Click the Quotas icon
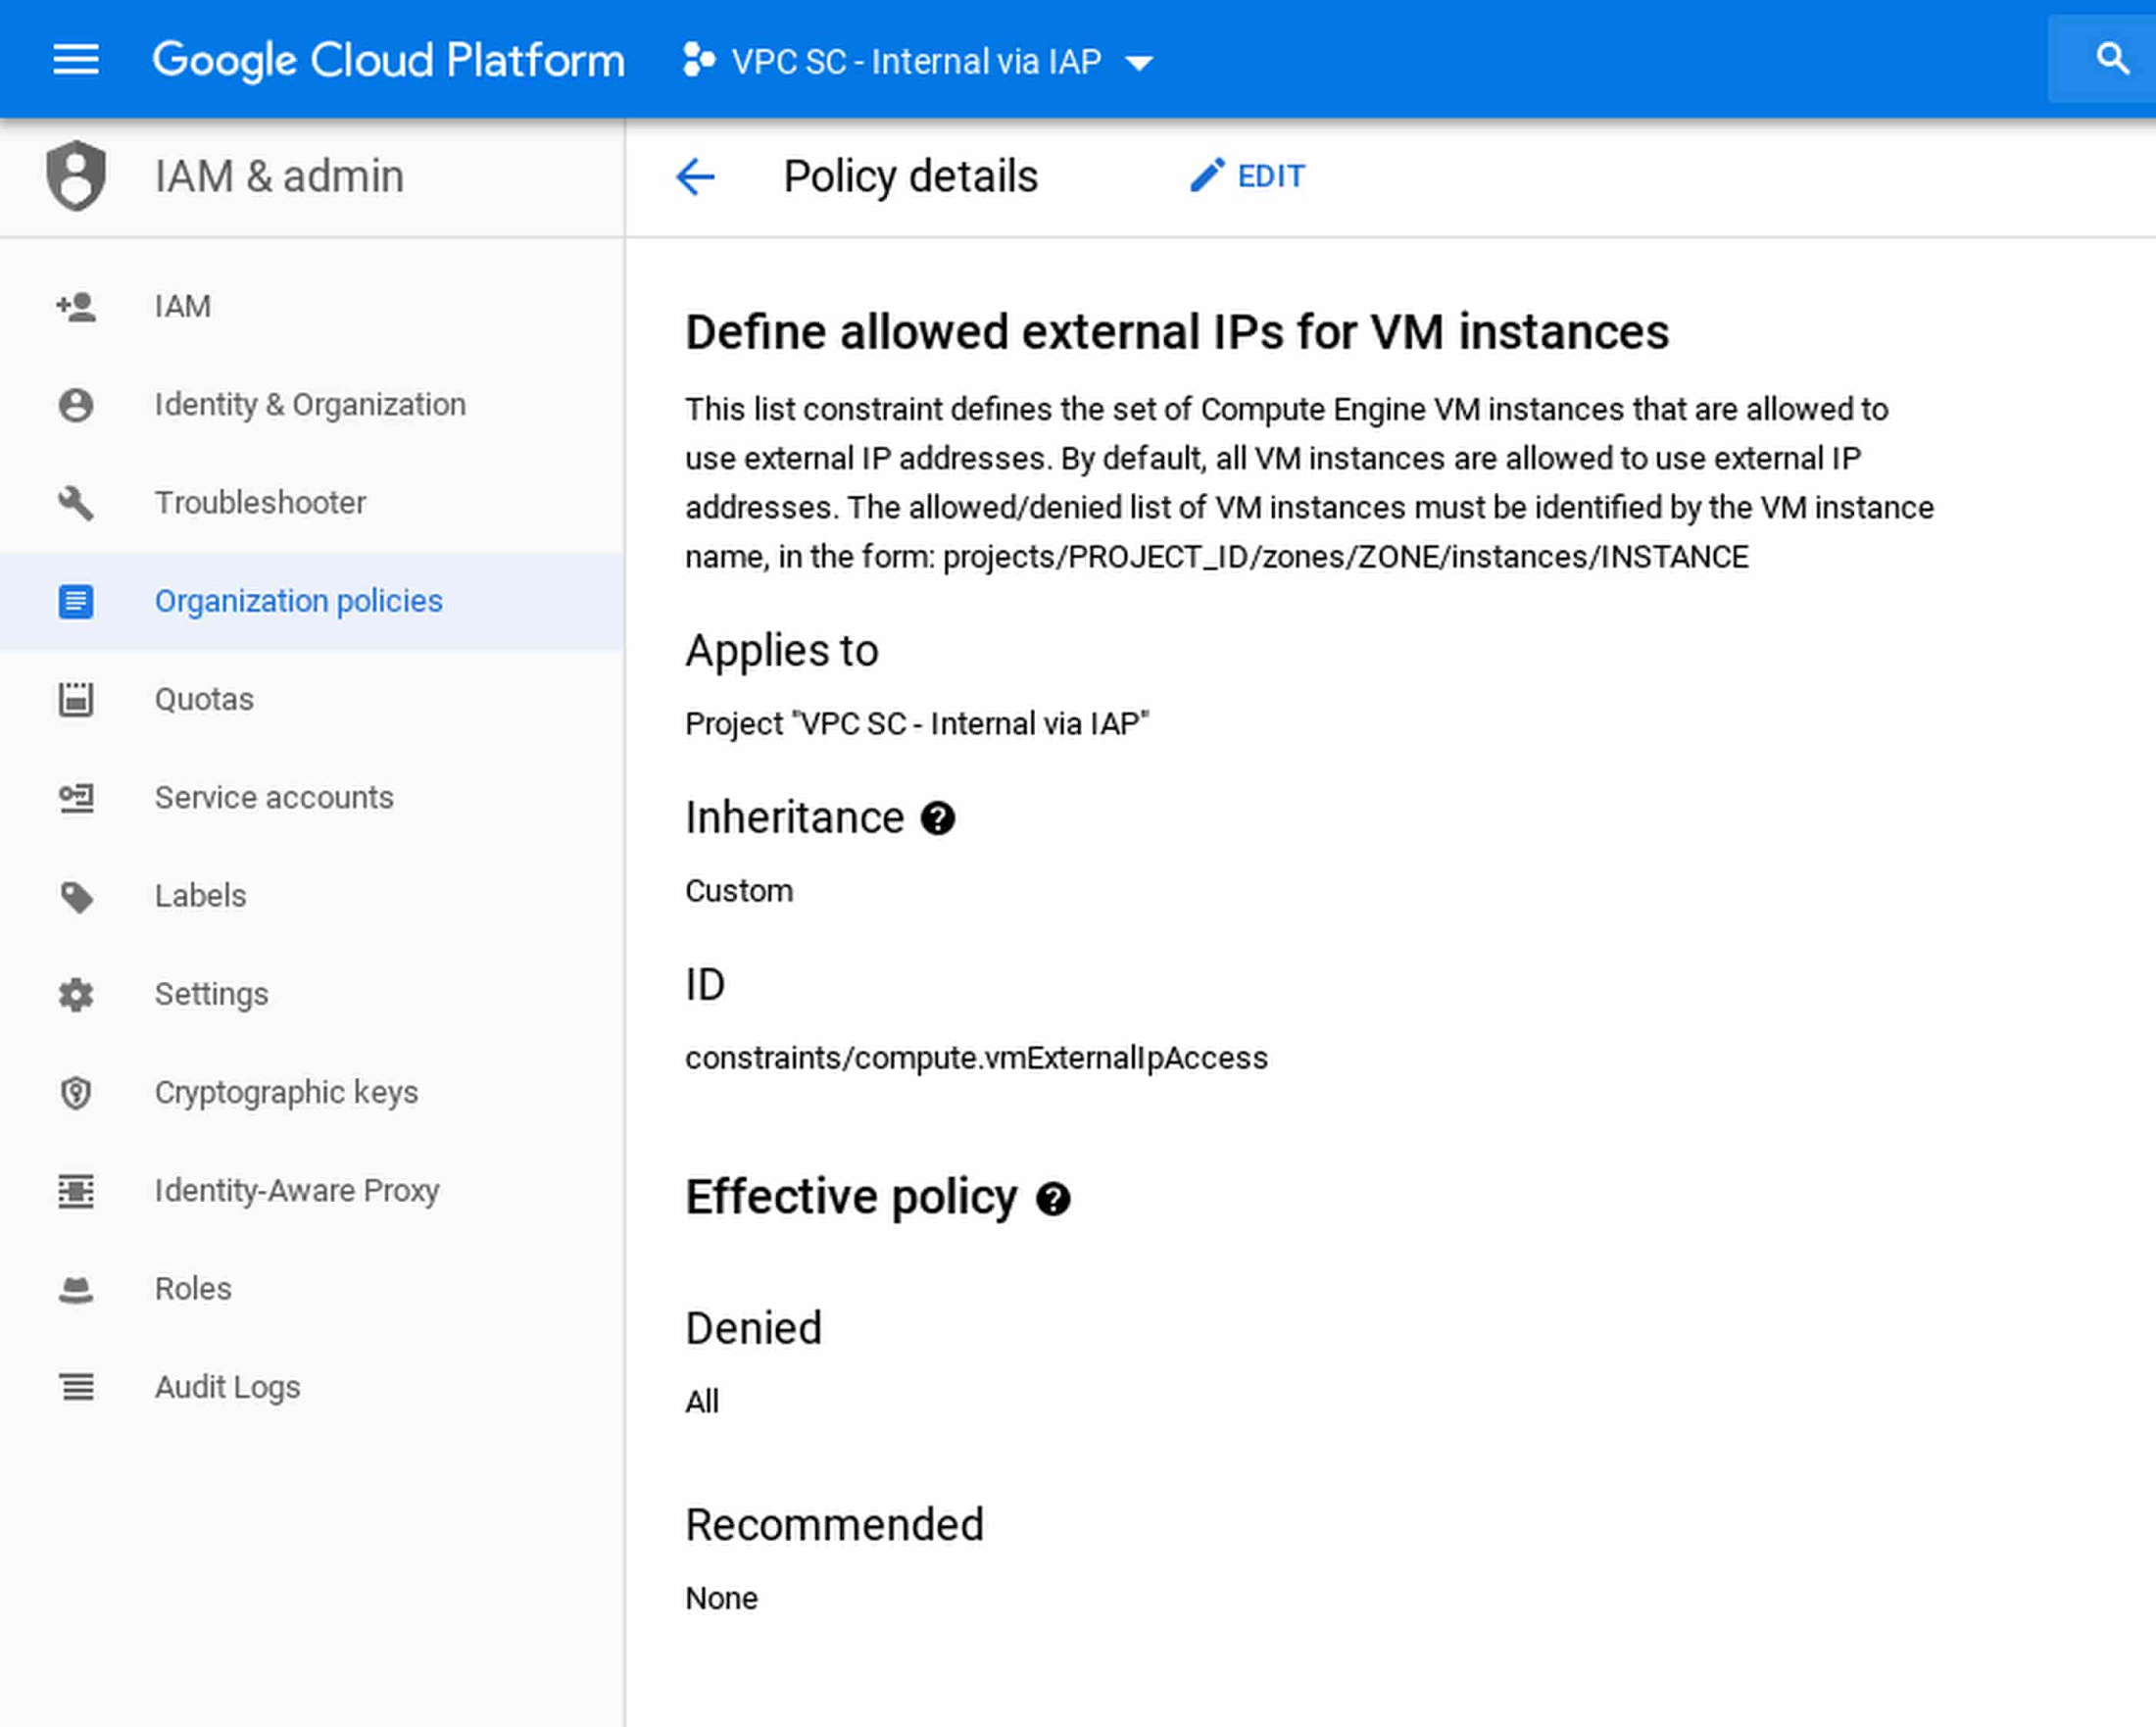 click(76, 699)
